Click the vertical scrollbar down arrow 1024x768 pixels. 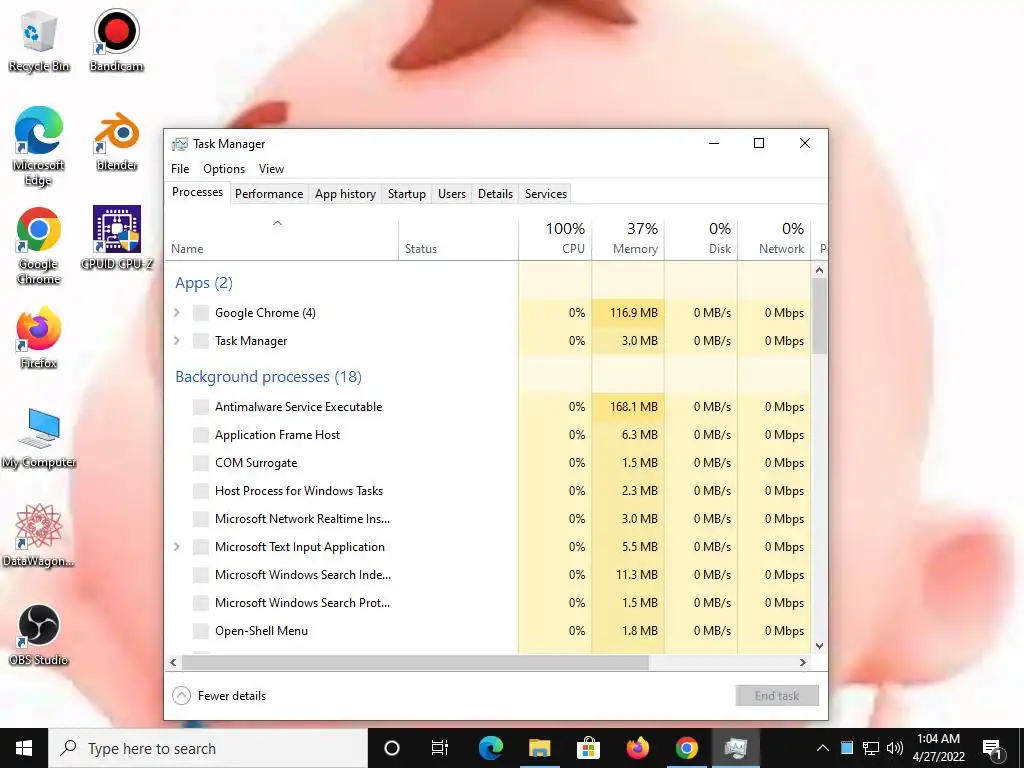click(x=820, y=646)
